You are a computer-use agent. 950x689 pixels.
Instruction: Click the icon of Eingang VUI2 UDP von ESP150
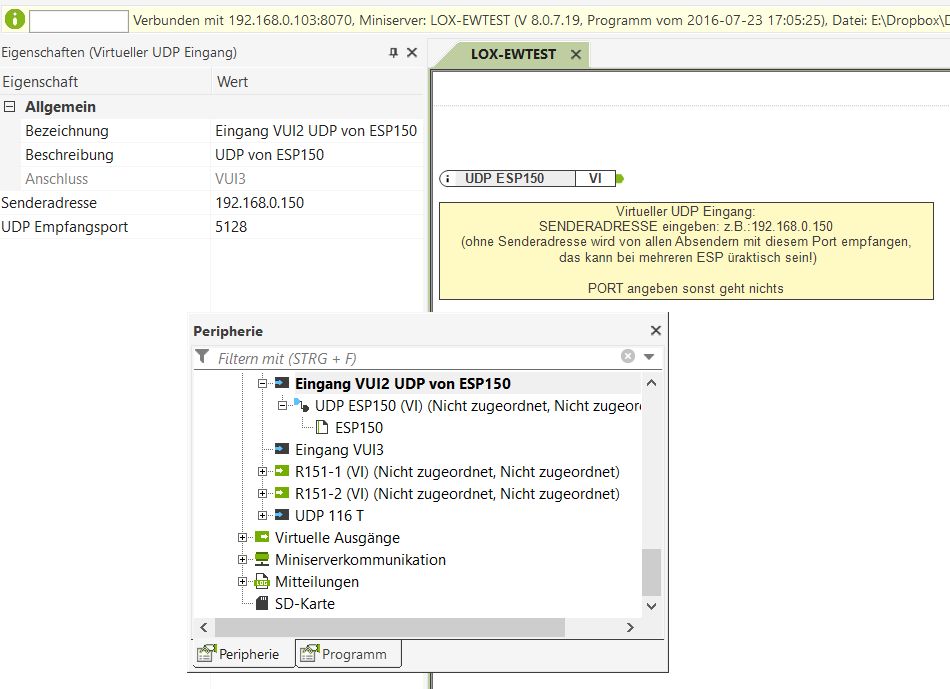coord(282,382)
